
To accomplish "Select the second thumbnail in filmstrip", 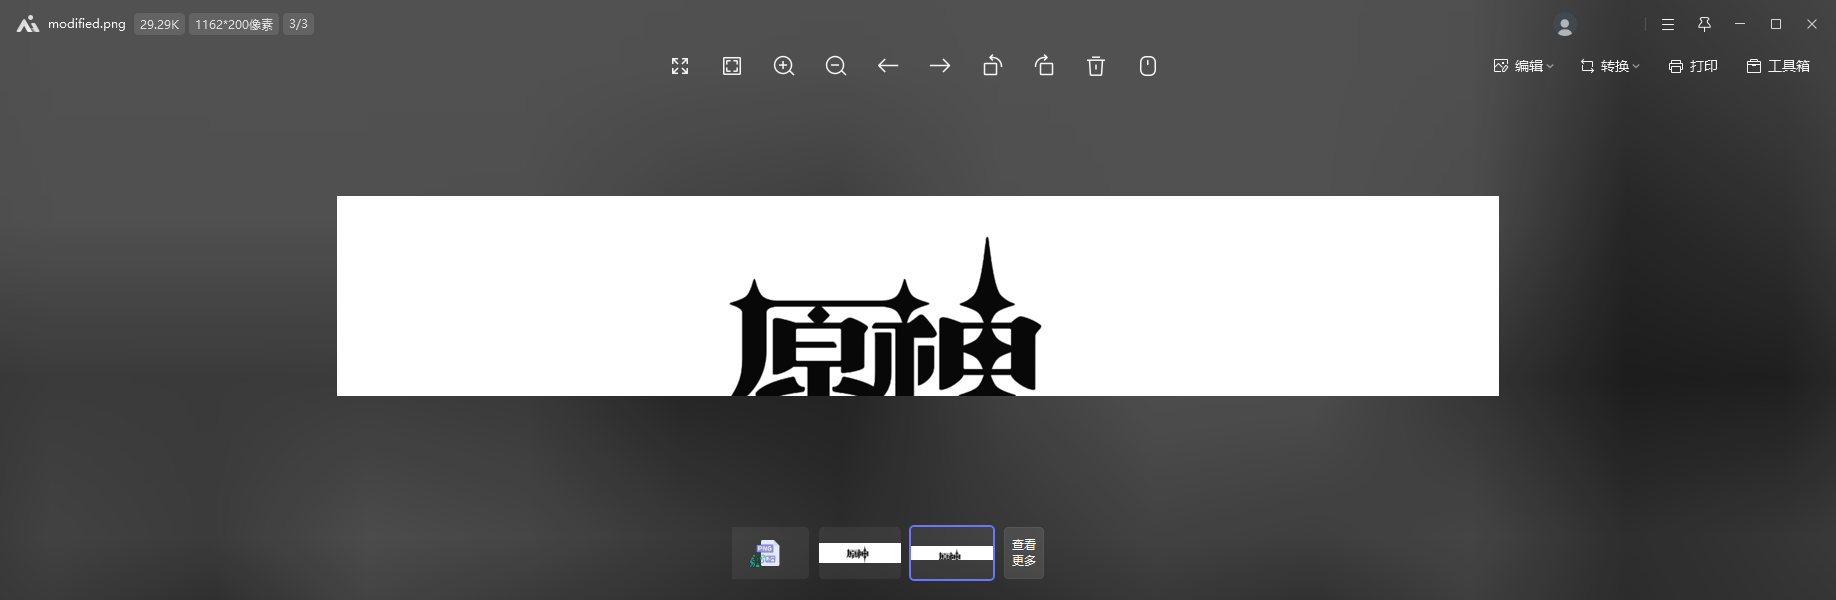I will pos(860,553).
